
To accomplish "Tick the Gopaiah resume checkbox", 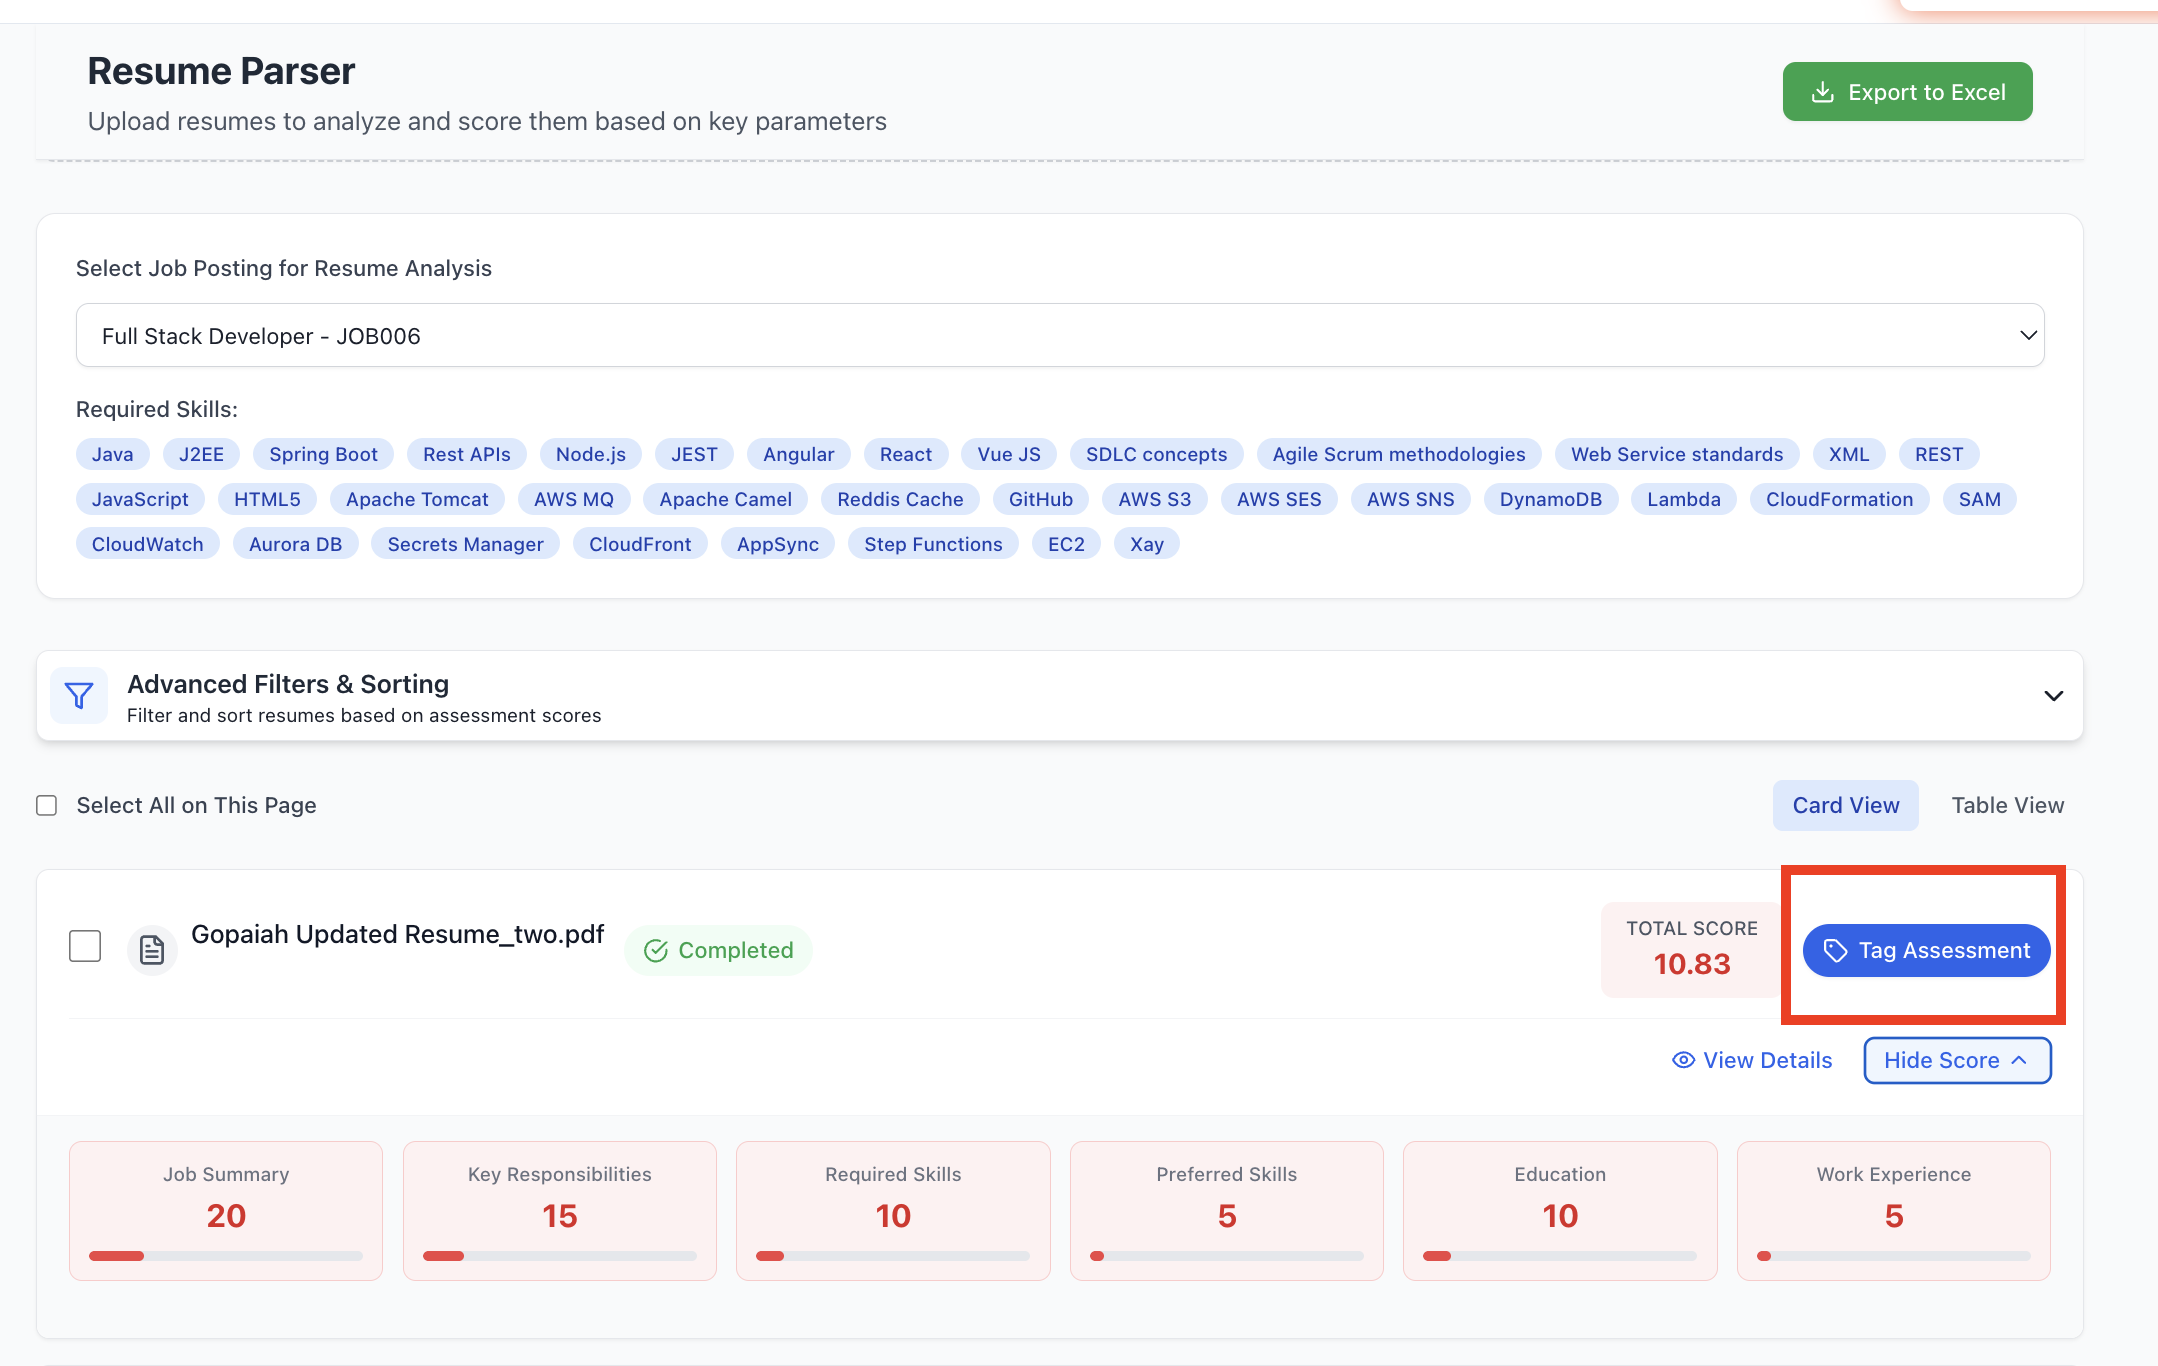I will [85, 946].
